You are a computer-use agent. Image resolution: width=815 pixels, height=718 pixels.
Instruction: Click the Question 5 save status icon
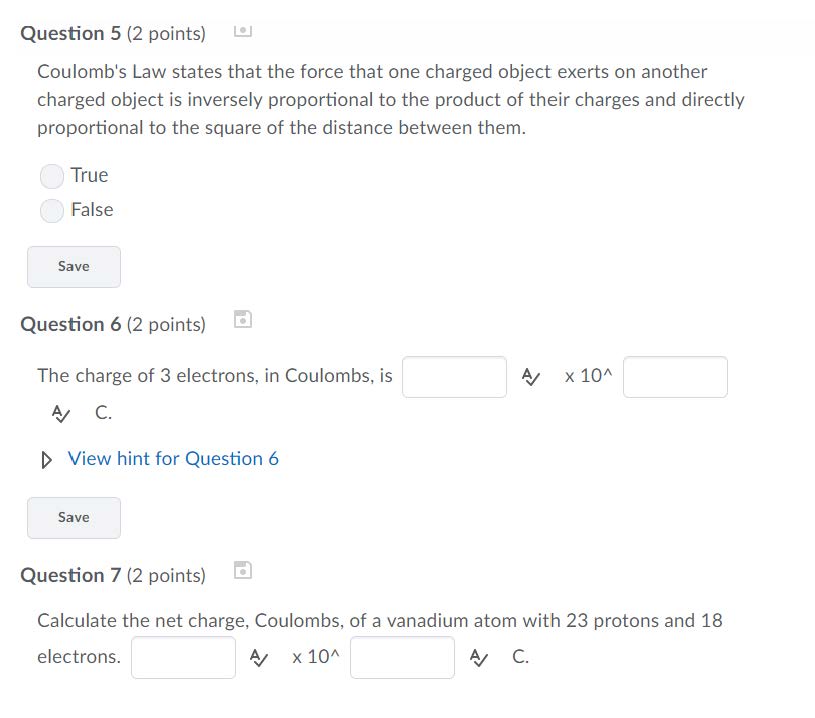coord(242,32)
